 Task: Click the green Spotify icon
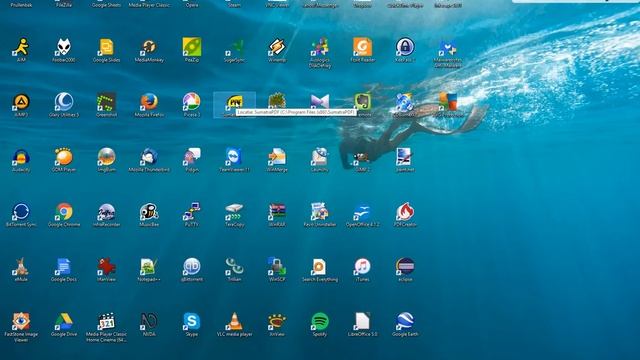[x=320, y=322]
